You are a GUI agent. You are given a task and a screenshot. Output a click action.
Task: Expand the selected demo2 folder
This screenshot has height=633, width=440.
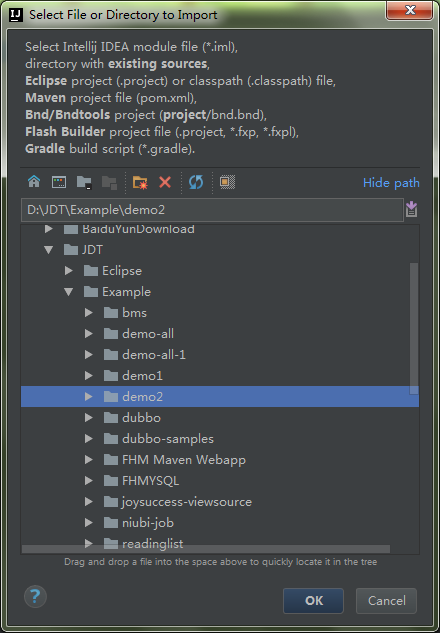89,396
